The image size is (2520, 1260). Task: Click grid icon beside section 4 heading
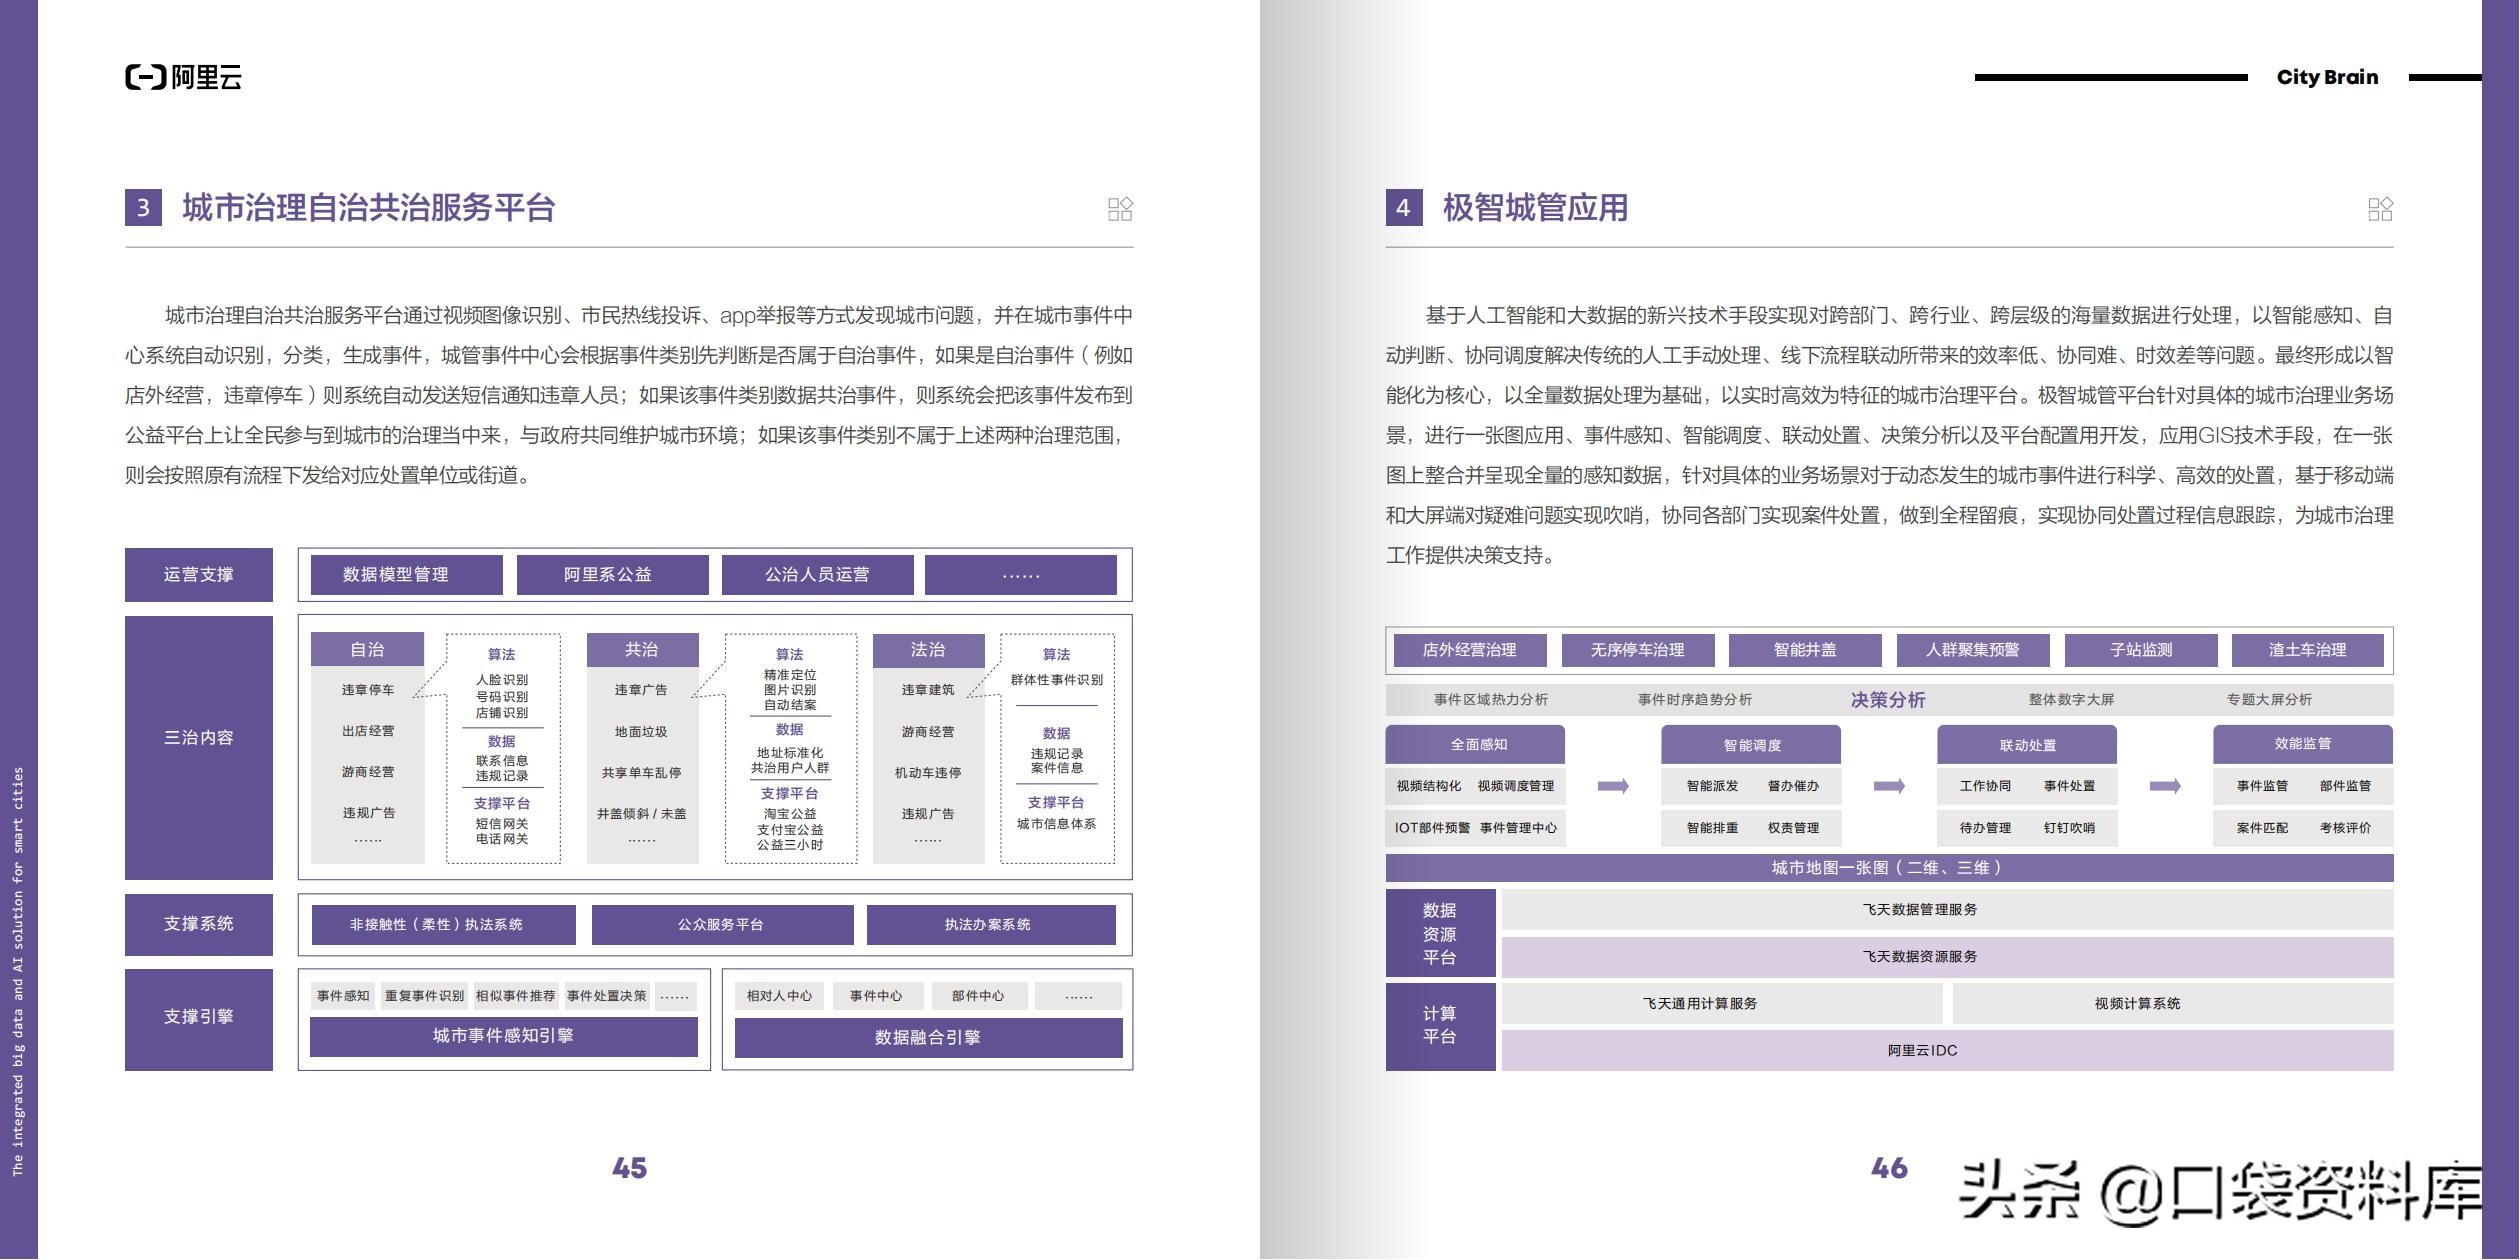2380,208
